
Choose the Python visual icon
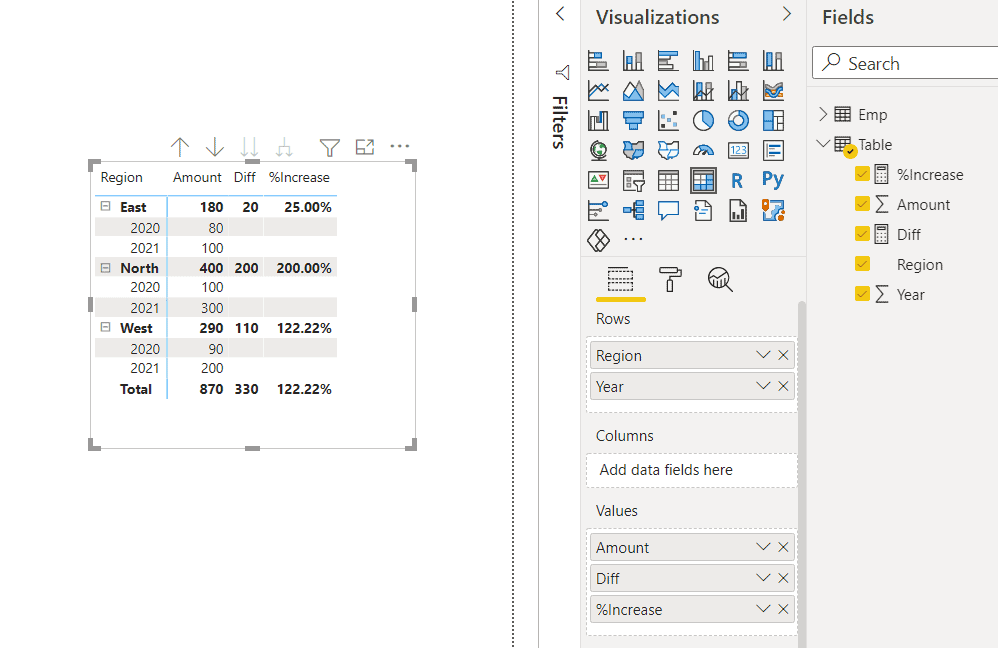point(773,180)
